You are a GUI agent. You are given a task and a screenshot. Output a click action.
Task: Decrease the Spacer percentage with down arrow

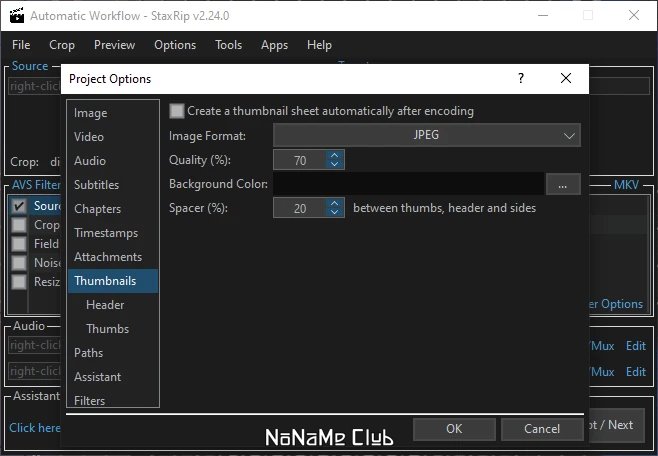click(x=334, y=212)
